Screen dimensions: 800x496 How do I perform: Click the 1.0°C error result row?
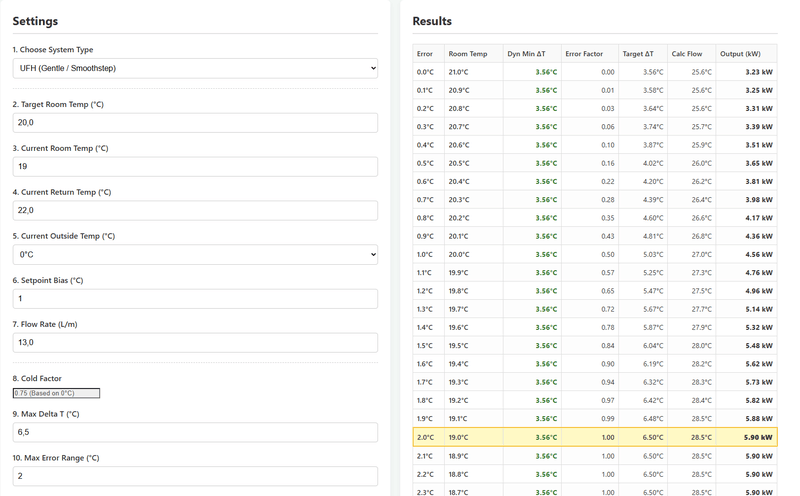pos(595,254)
